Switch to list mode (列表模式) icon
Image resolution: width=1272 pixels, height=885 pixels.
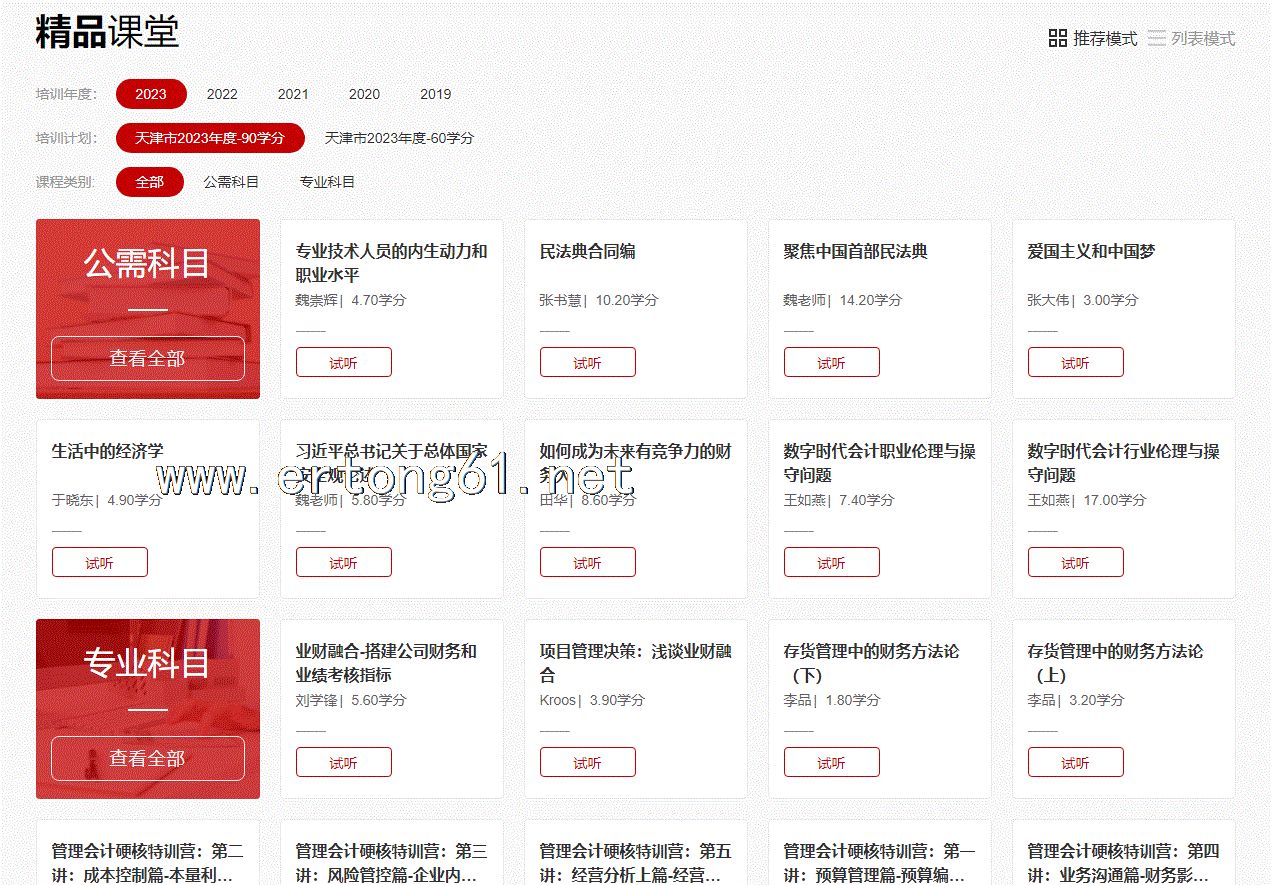[1157, 39]
